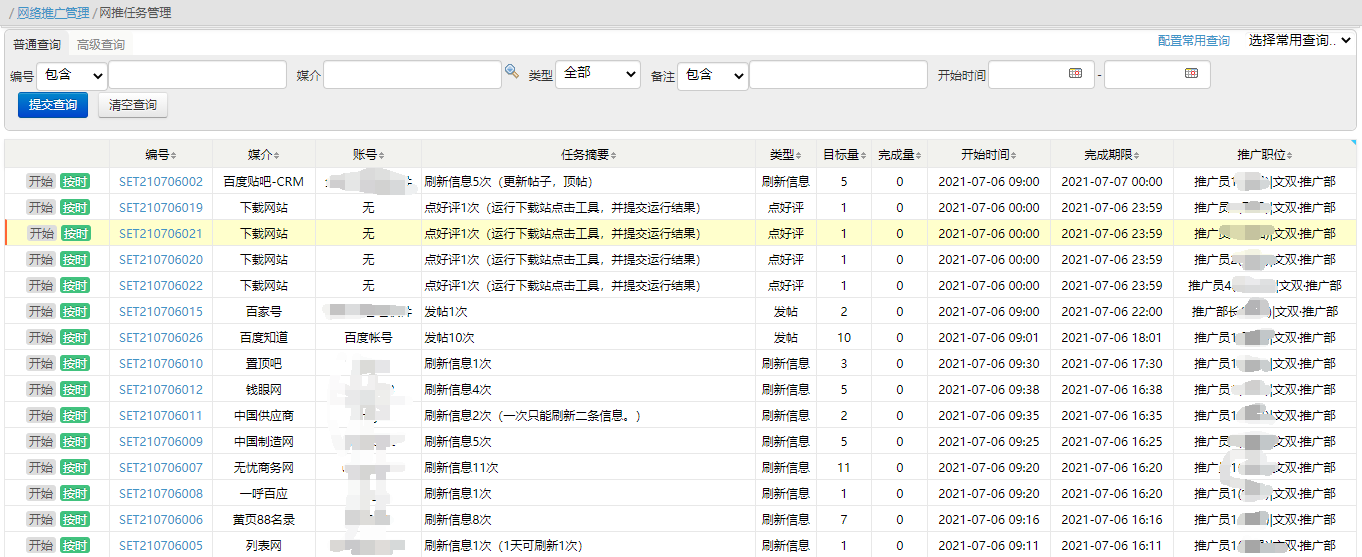Image resolution: width=1362 pixels, height=557 pixels.
Task: Click 按时 tag for SET210706020
Action: [x=75, y=260]
